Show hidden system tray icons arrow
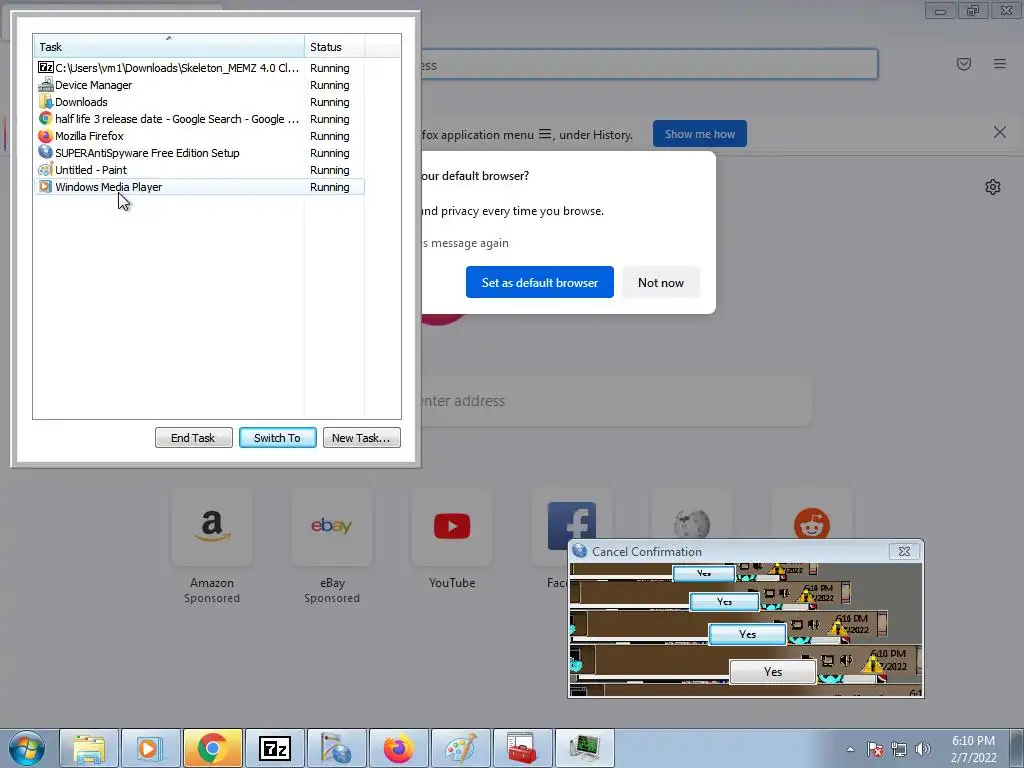Image resolution: width=1024 pixels, height=768 pixels. tap(850, 749)
